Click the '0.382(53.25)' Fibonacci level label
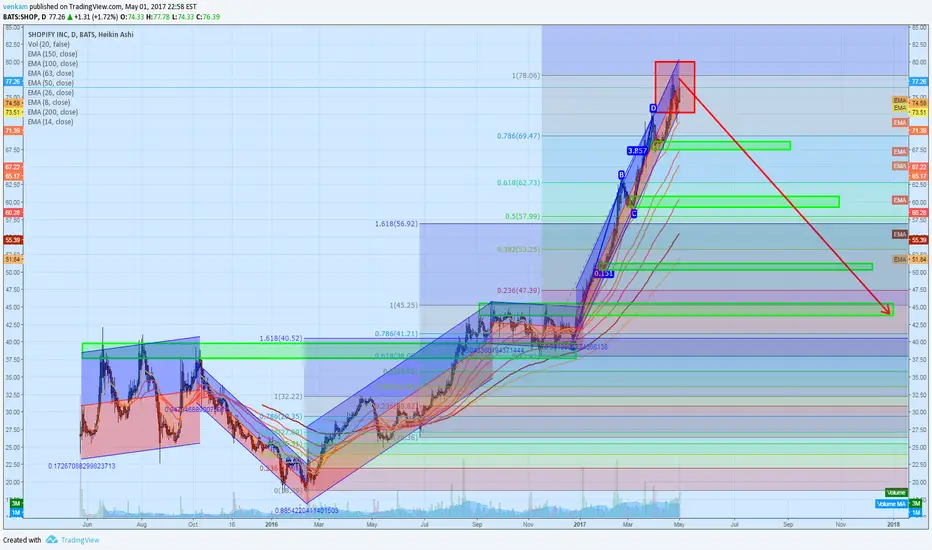Image resolution: width=932 pixels, height=550 pixels. [519, 250]
